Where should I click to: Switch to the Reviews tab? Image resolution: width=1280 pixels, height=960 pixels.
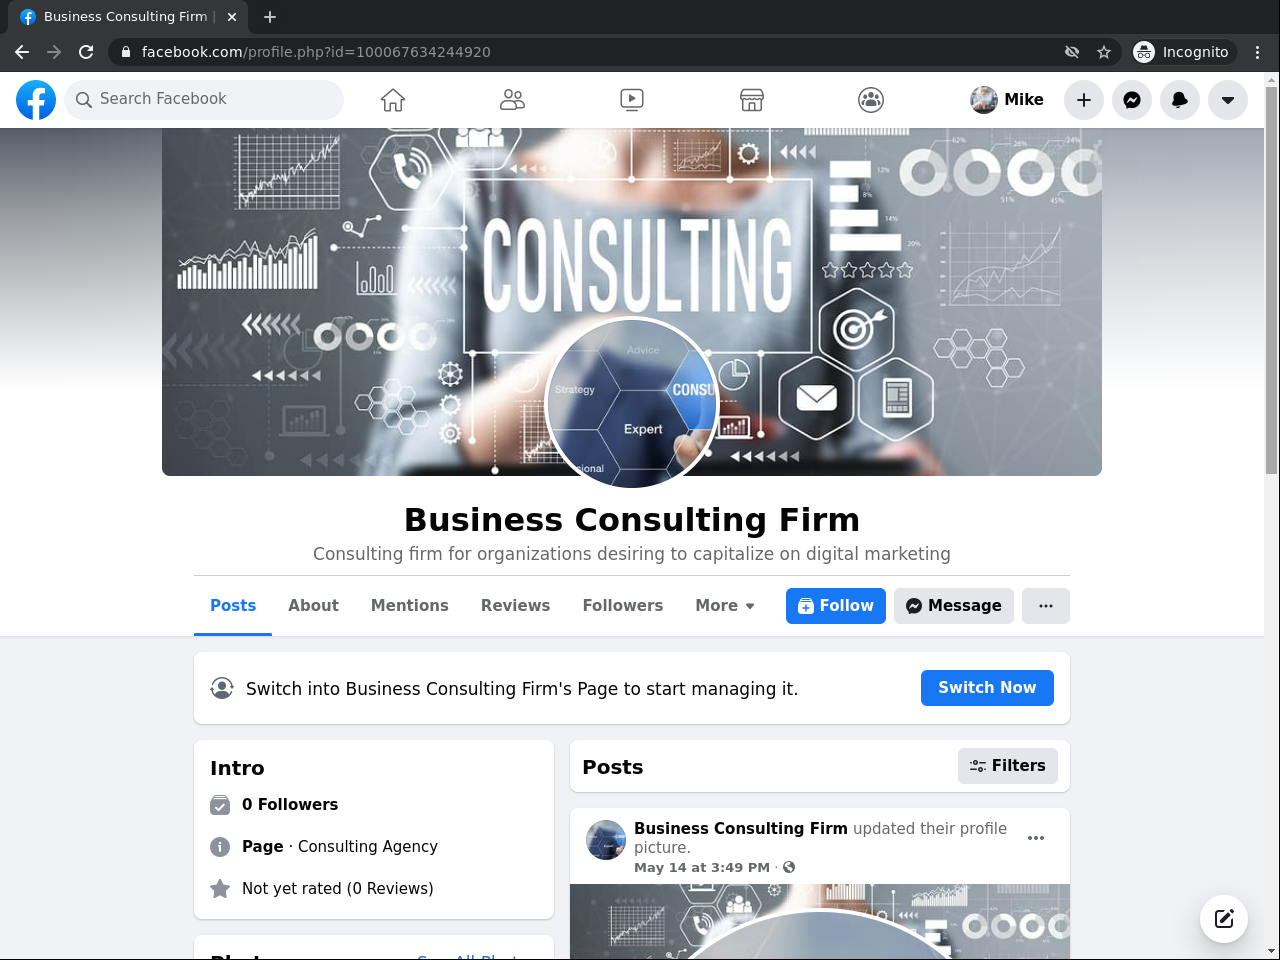click(x=515, y=606)
